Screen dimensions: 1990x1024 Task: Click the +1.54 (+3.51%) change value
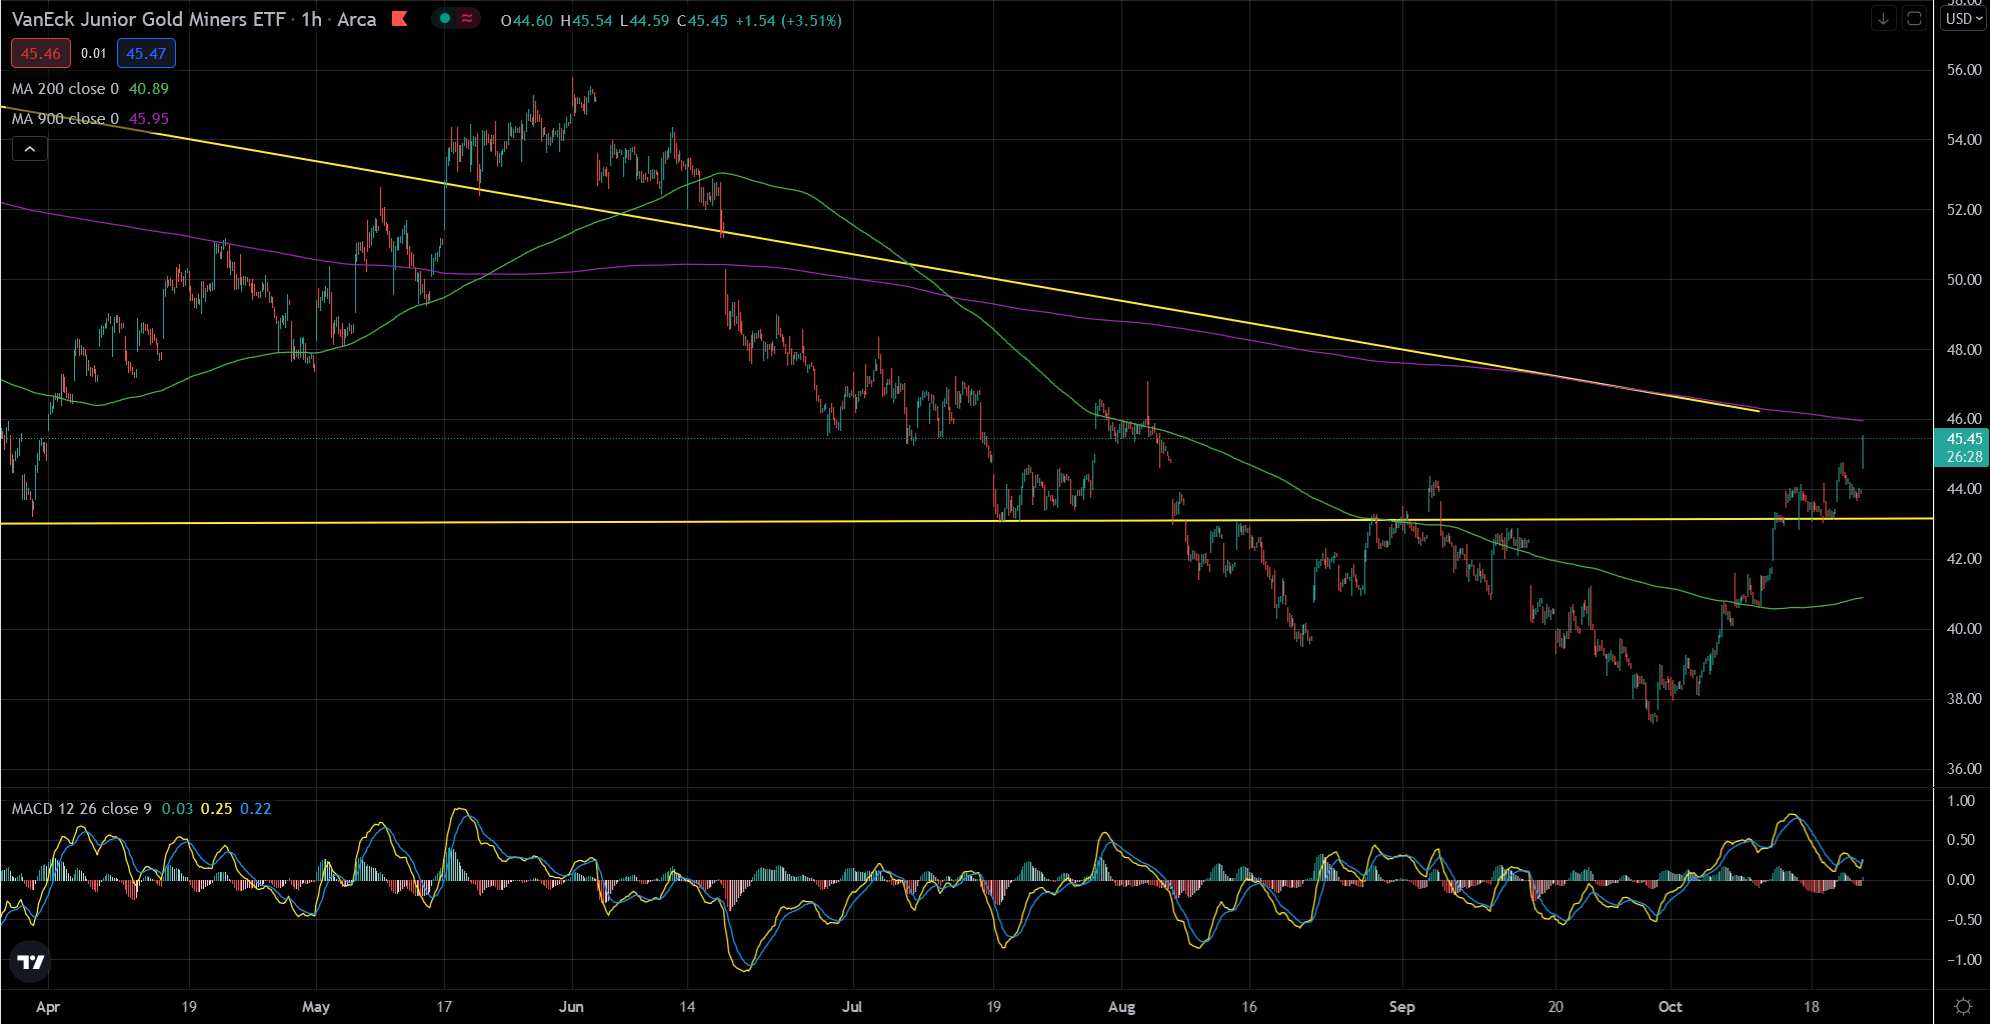pyautogui.click(x=788, y=20)
